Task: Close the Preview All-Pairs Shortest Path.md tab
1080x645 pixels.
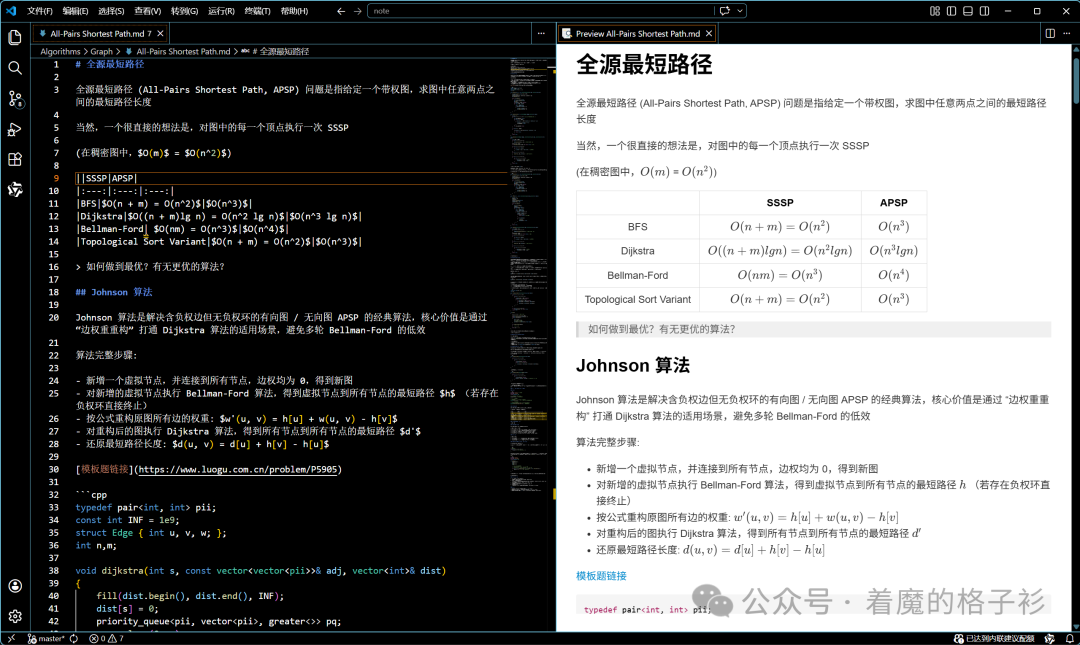Action: [709, 33]
